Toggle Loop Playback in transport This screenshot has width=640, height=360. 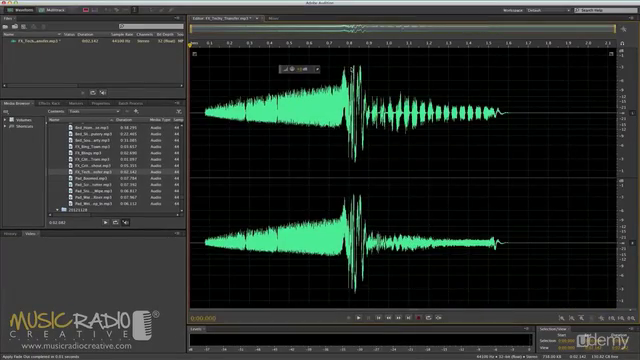click(x=429, y=318)
